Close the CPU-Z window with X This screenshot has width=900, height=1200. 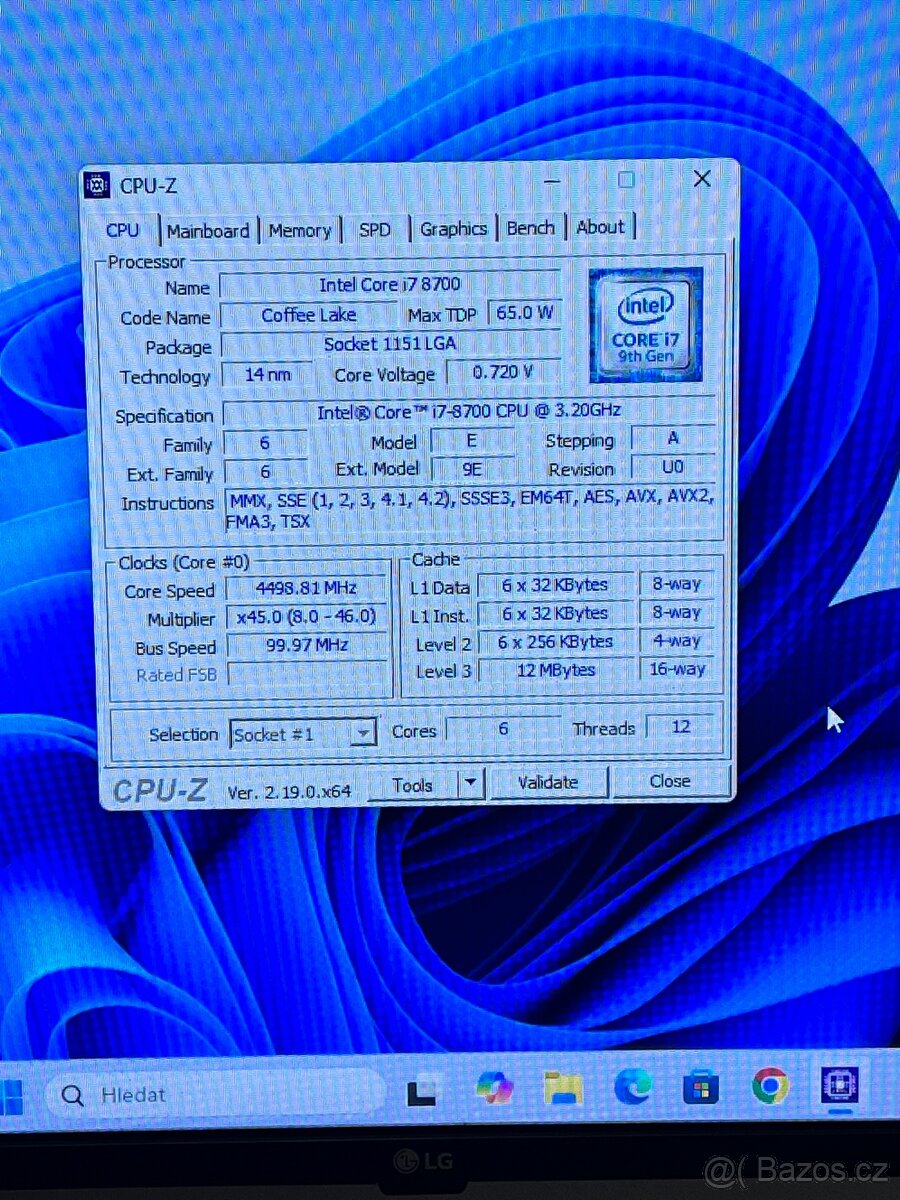[x=702, y=179]
